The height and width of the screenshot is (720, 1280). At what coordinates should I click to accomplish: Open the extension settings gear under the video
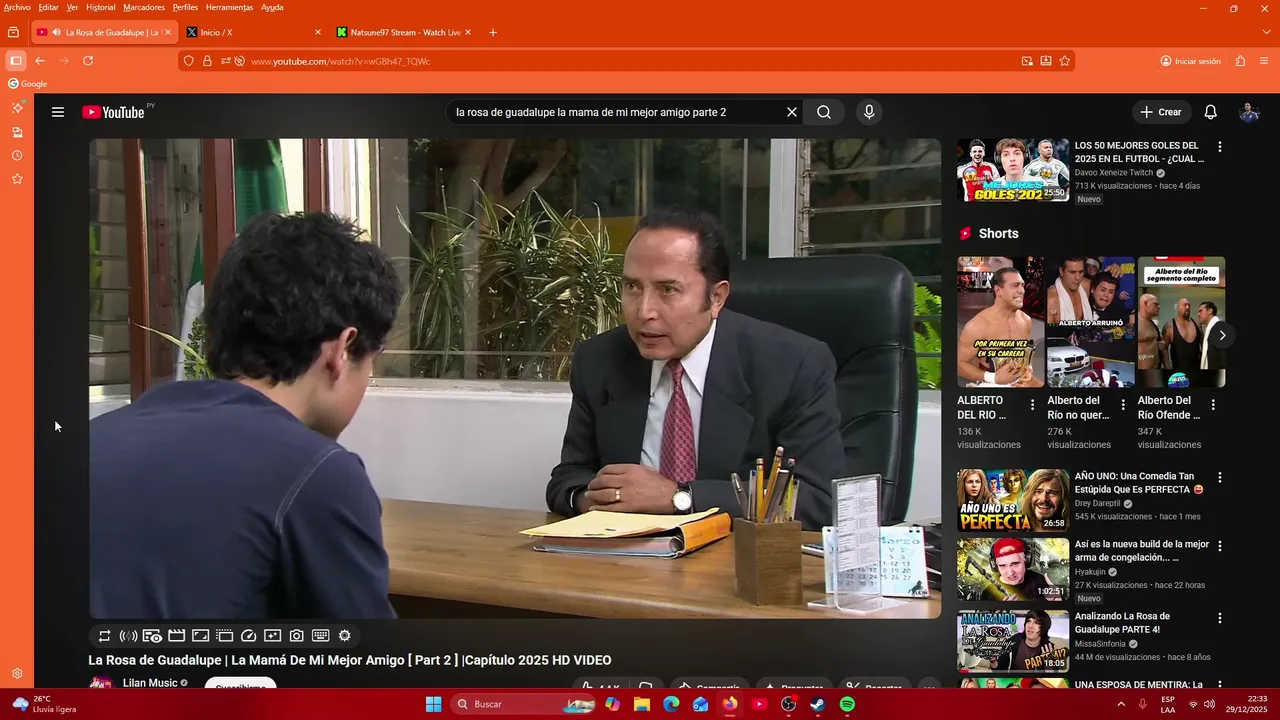coord(345,636)
